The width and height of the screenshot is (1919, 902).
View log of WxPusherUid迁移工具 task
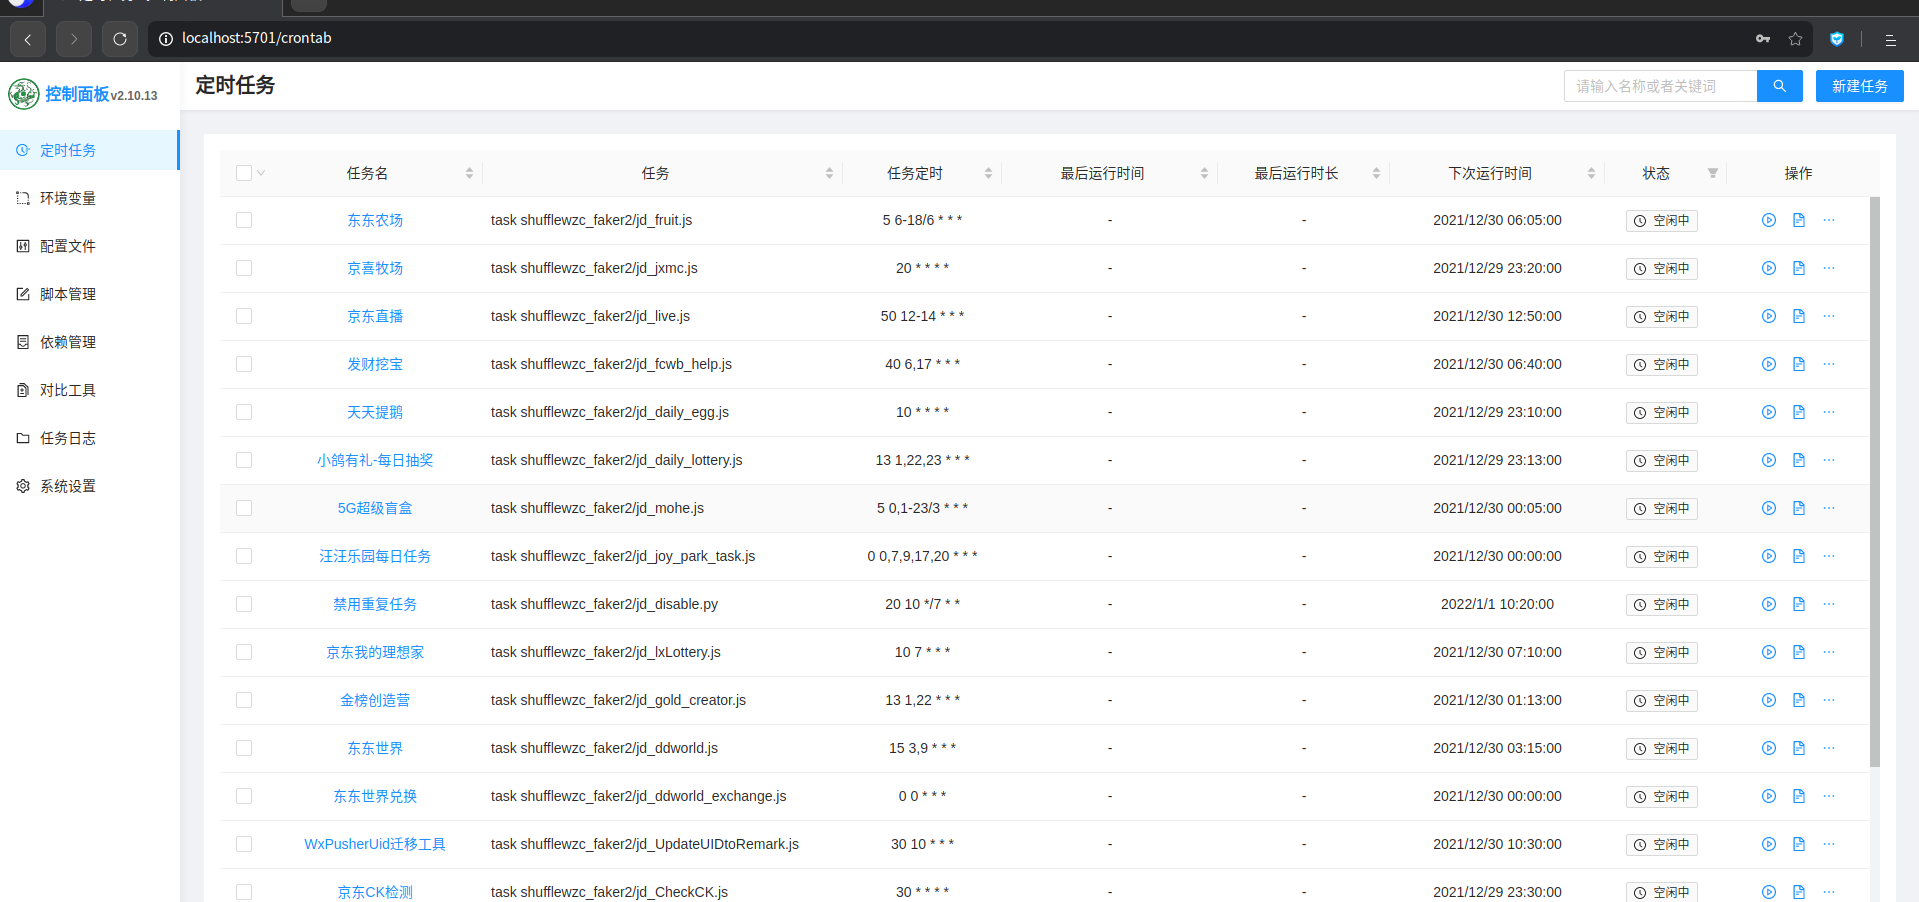(x=1798, y=844)
